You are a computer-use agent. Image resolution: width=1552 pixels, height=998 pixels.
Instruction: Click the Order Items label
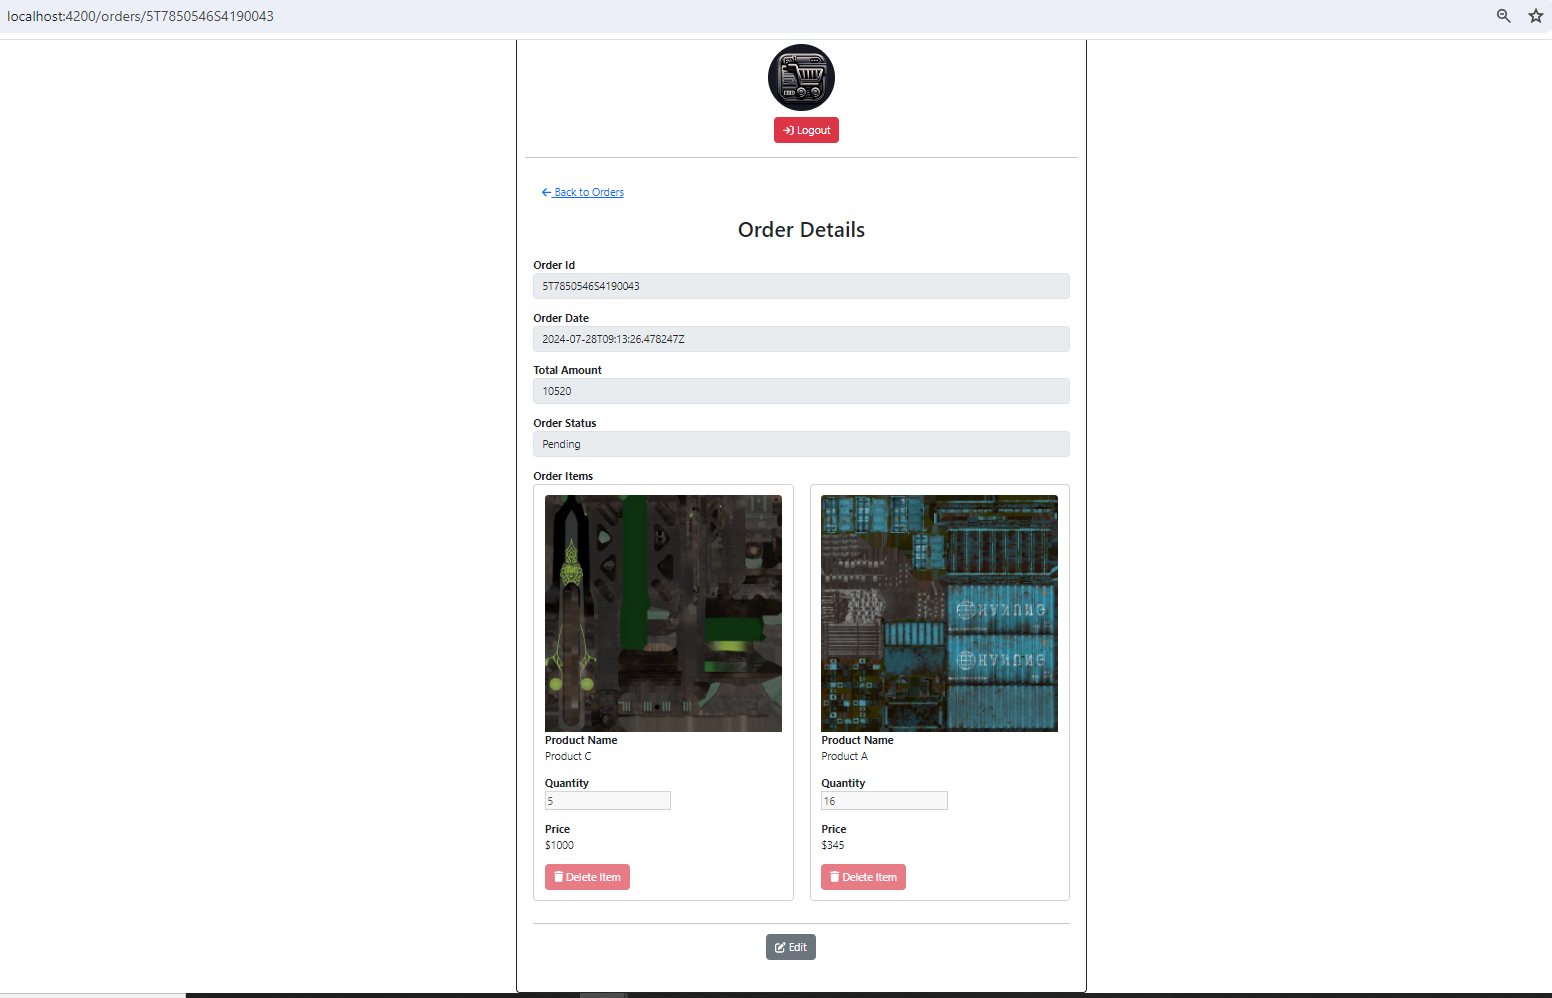click(x=563, y=476)
